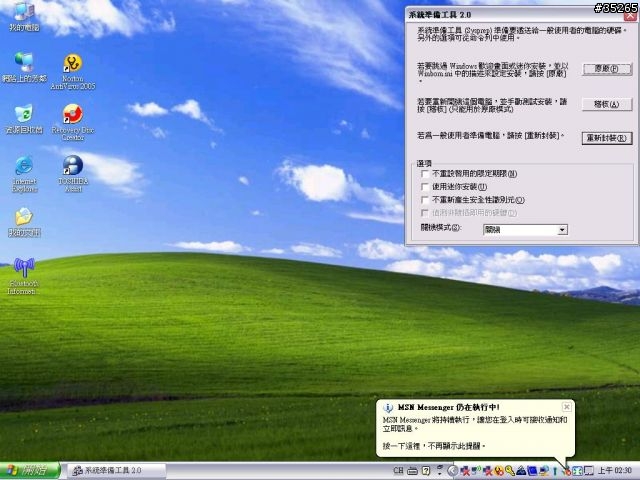Open the My Documents folder icon

(24, 222)
